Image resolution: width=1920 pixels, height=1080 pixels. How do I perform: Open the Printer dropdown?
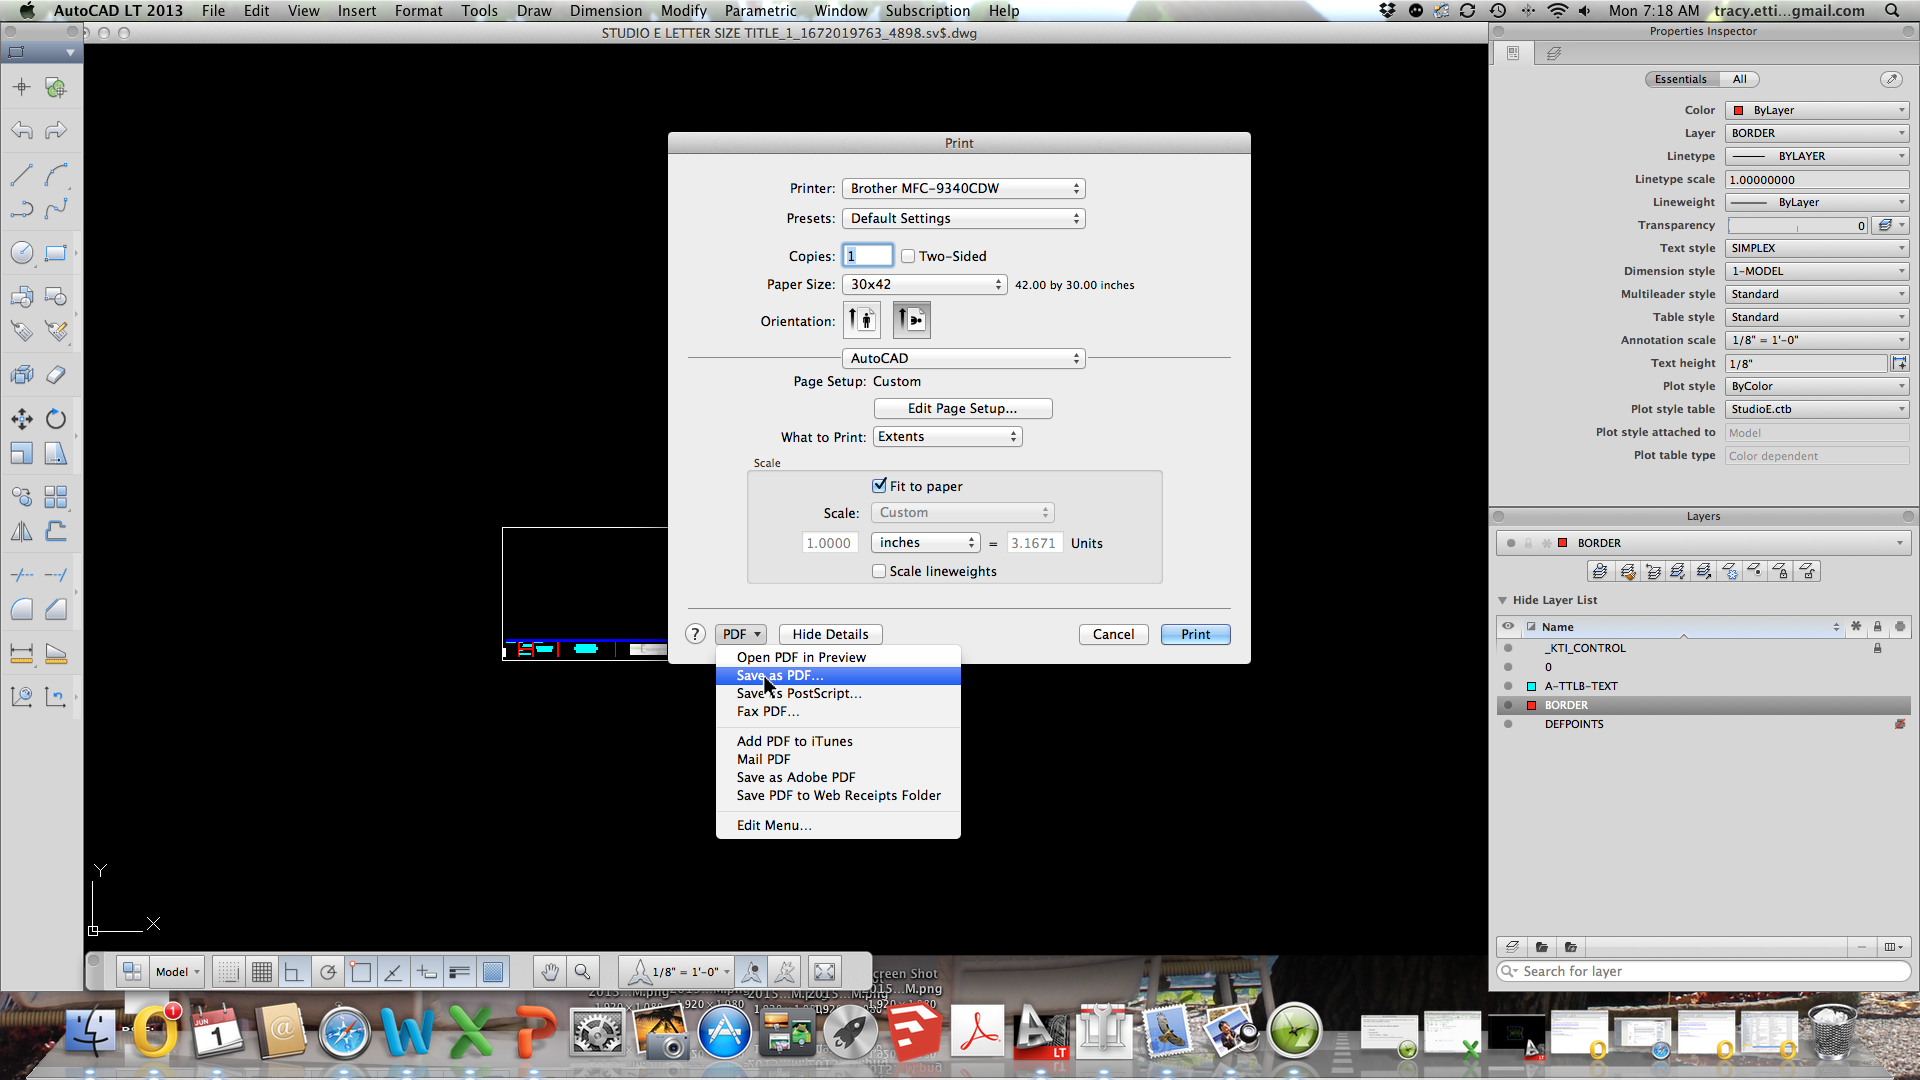pos(964,188)
